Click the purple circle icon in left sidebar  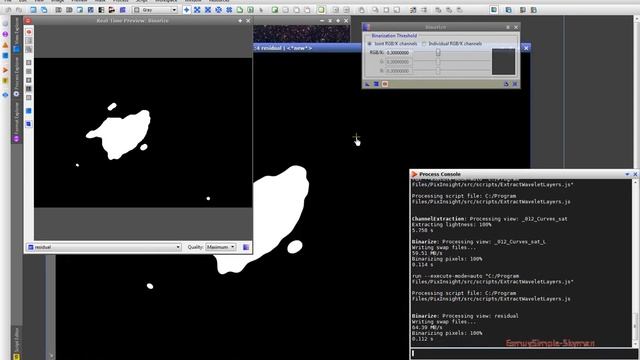tap(5, 34)
